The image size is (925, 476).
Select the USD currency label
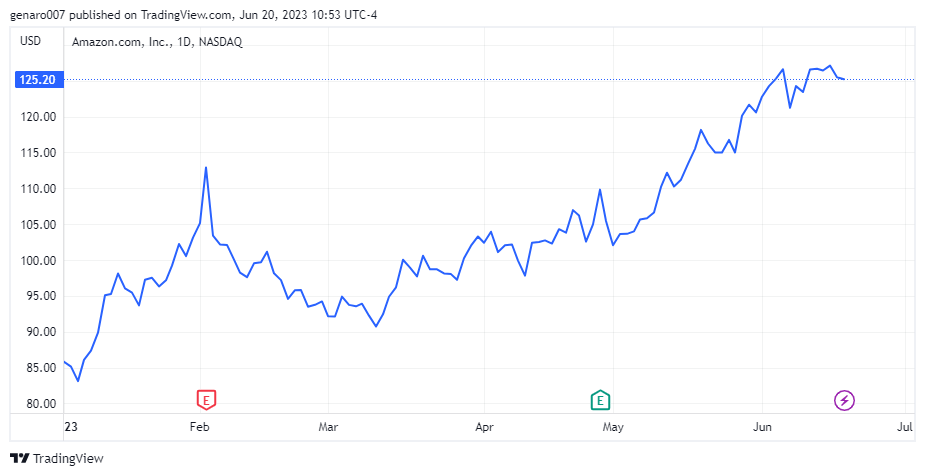[x=31, y=41]
